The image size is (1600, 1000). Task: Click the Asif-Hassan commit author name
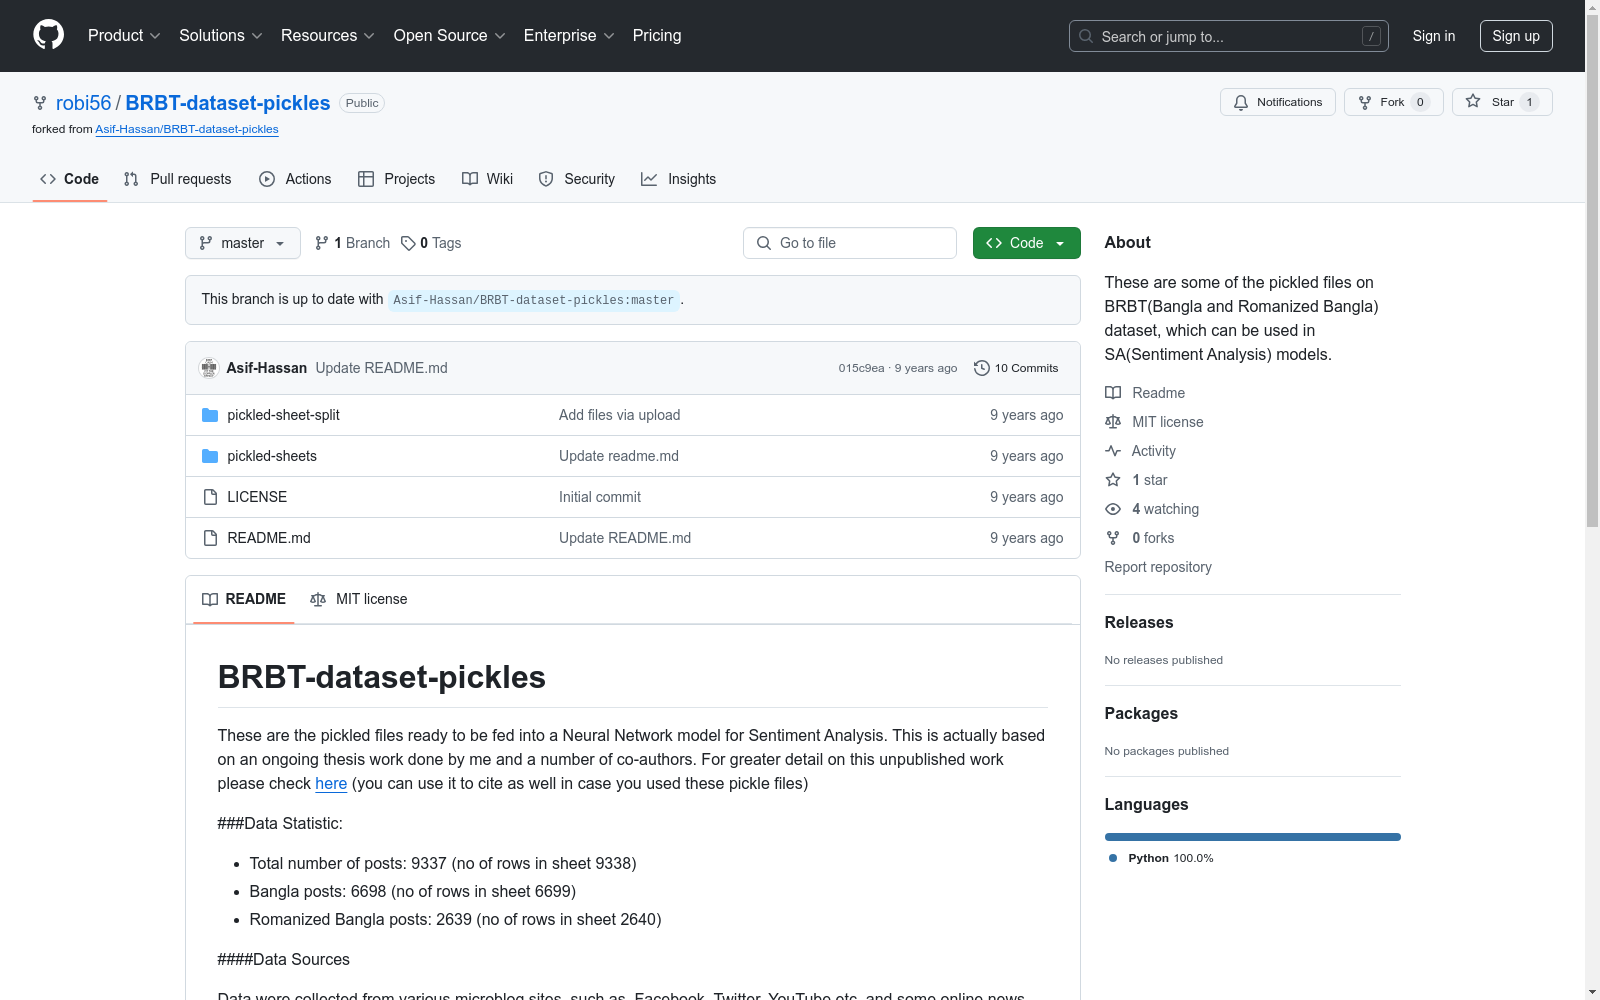tap(267, 368)
